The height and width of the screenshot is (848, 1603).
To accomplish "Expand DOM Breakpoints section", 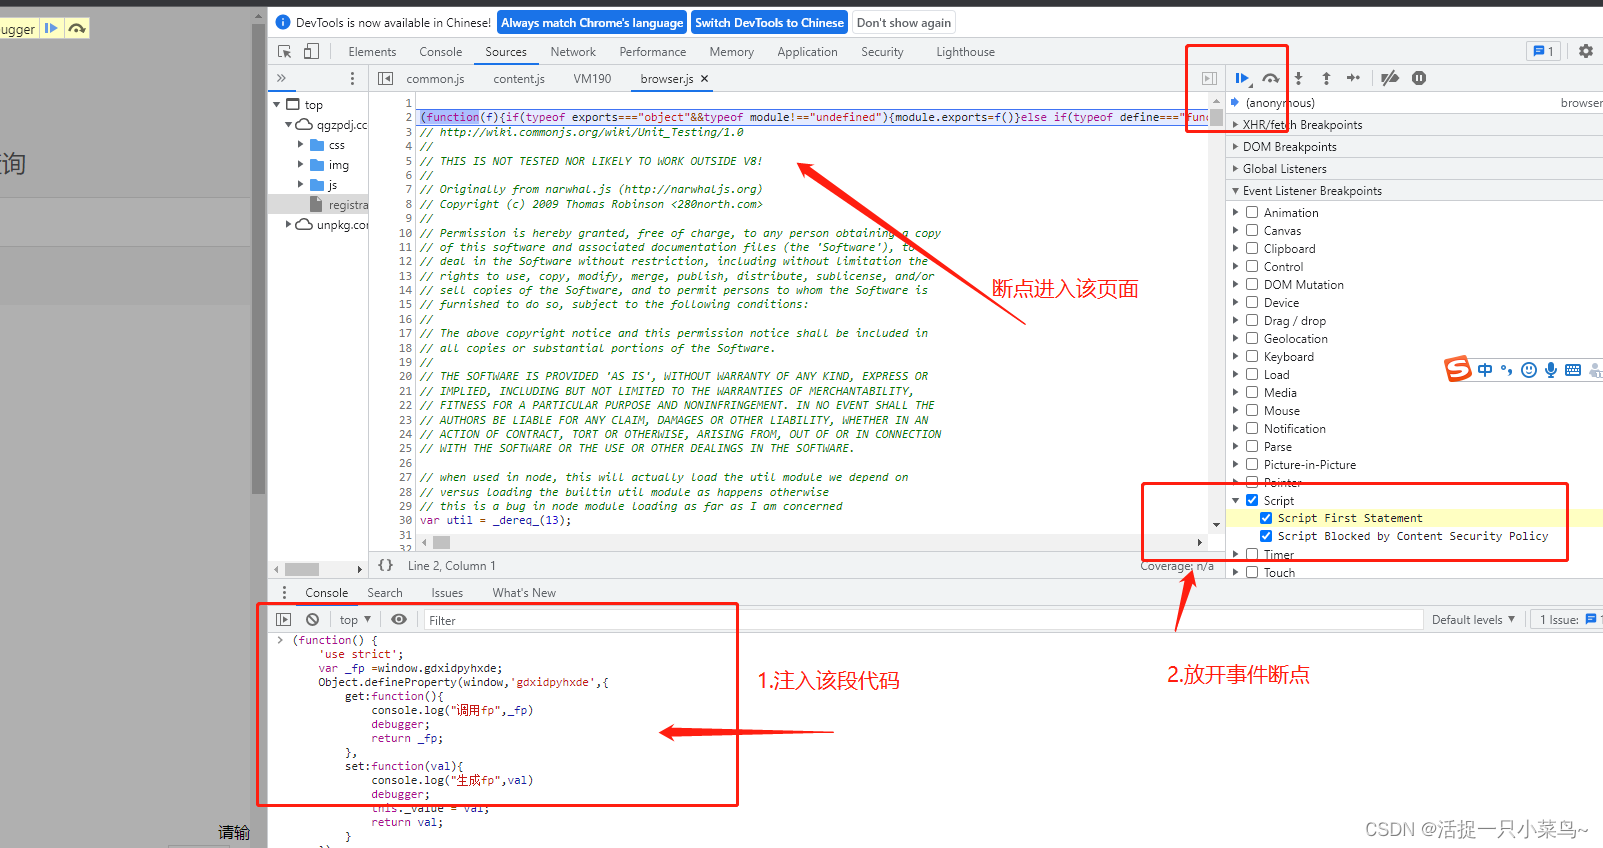I will 1414,147.
